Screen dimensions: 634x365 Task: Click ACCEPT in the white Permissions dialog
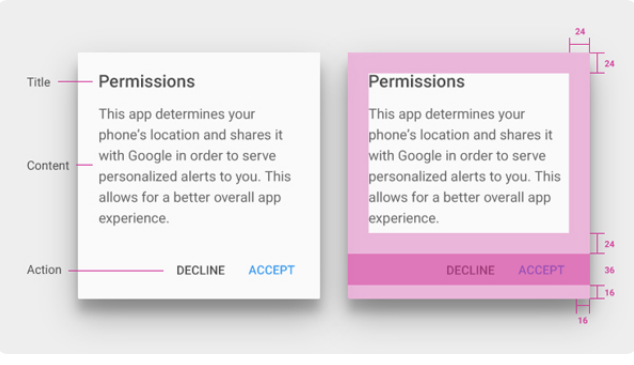point(272,270)
